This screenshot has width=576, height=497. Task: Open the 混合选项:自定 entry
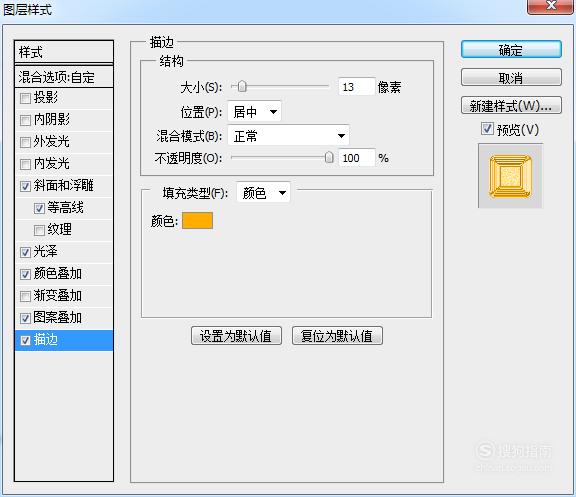[x=64, y=77]
